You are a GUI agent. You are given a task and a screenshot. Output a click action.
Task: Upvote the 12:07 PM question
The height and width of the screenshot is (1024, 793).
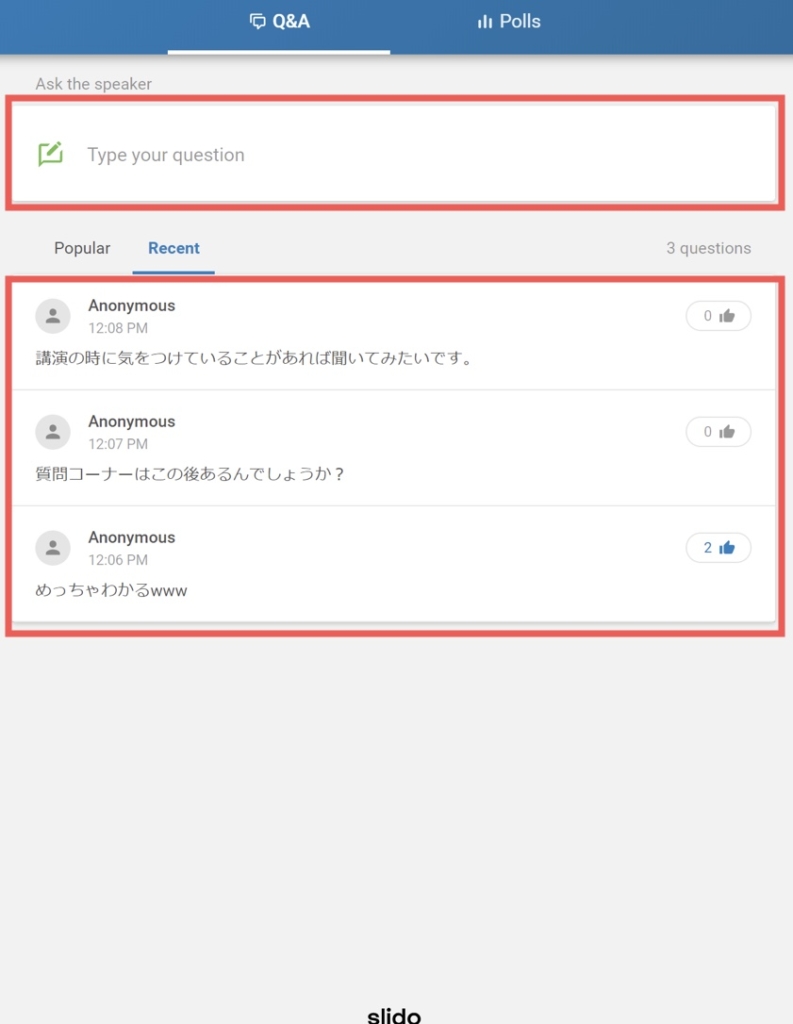click(718, 432)
